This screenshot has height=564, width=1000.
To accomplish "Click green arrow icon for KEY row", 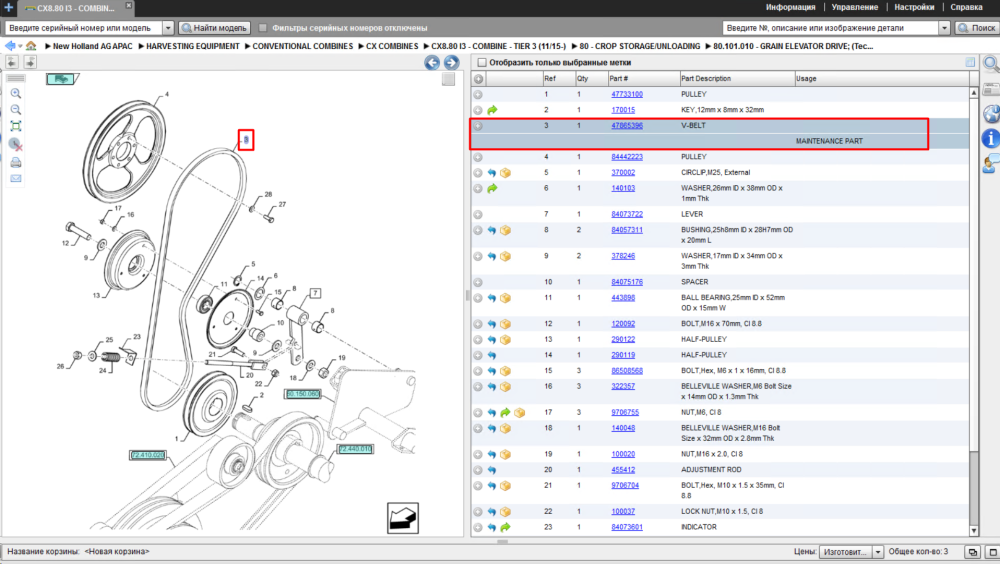I will click(492, 110).
